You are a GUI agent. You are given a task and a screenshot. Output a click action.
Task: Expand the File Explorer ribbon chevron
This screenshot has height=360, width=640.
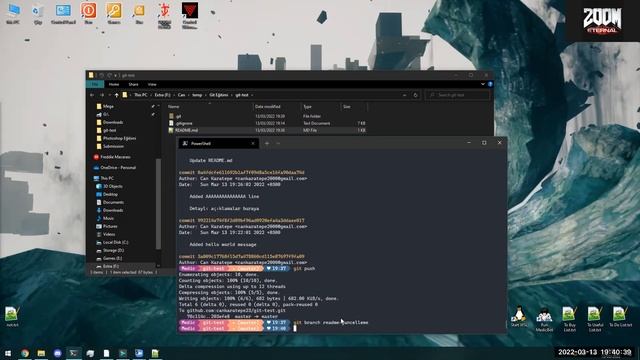(483, 84)
